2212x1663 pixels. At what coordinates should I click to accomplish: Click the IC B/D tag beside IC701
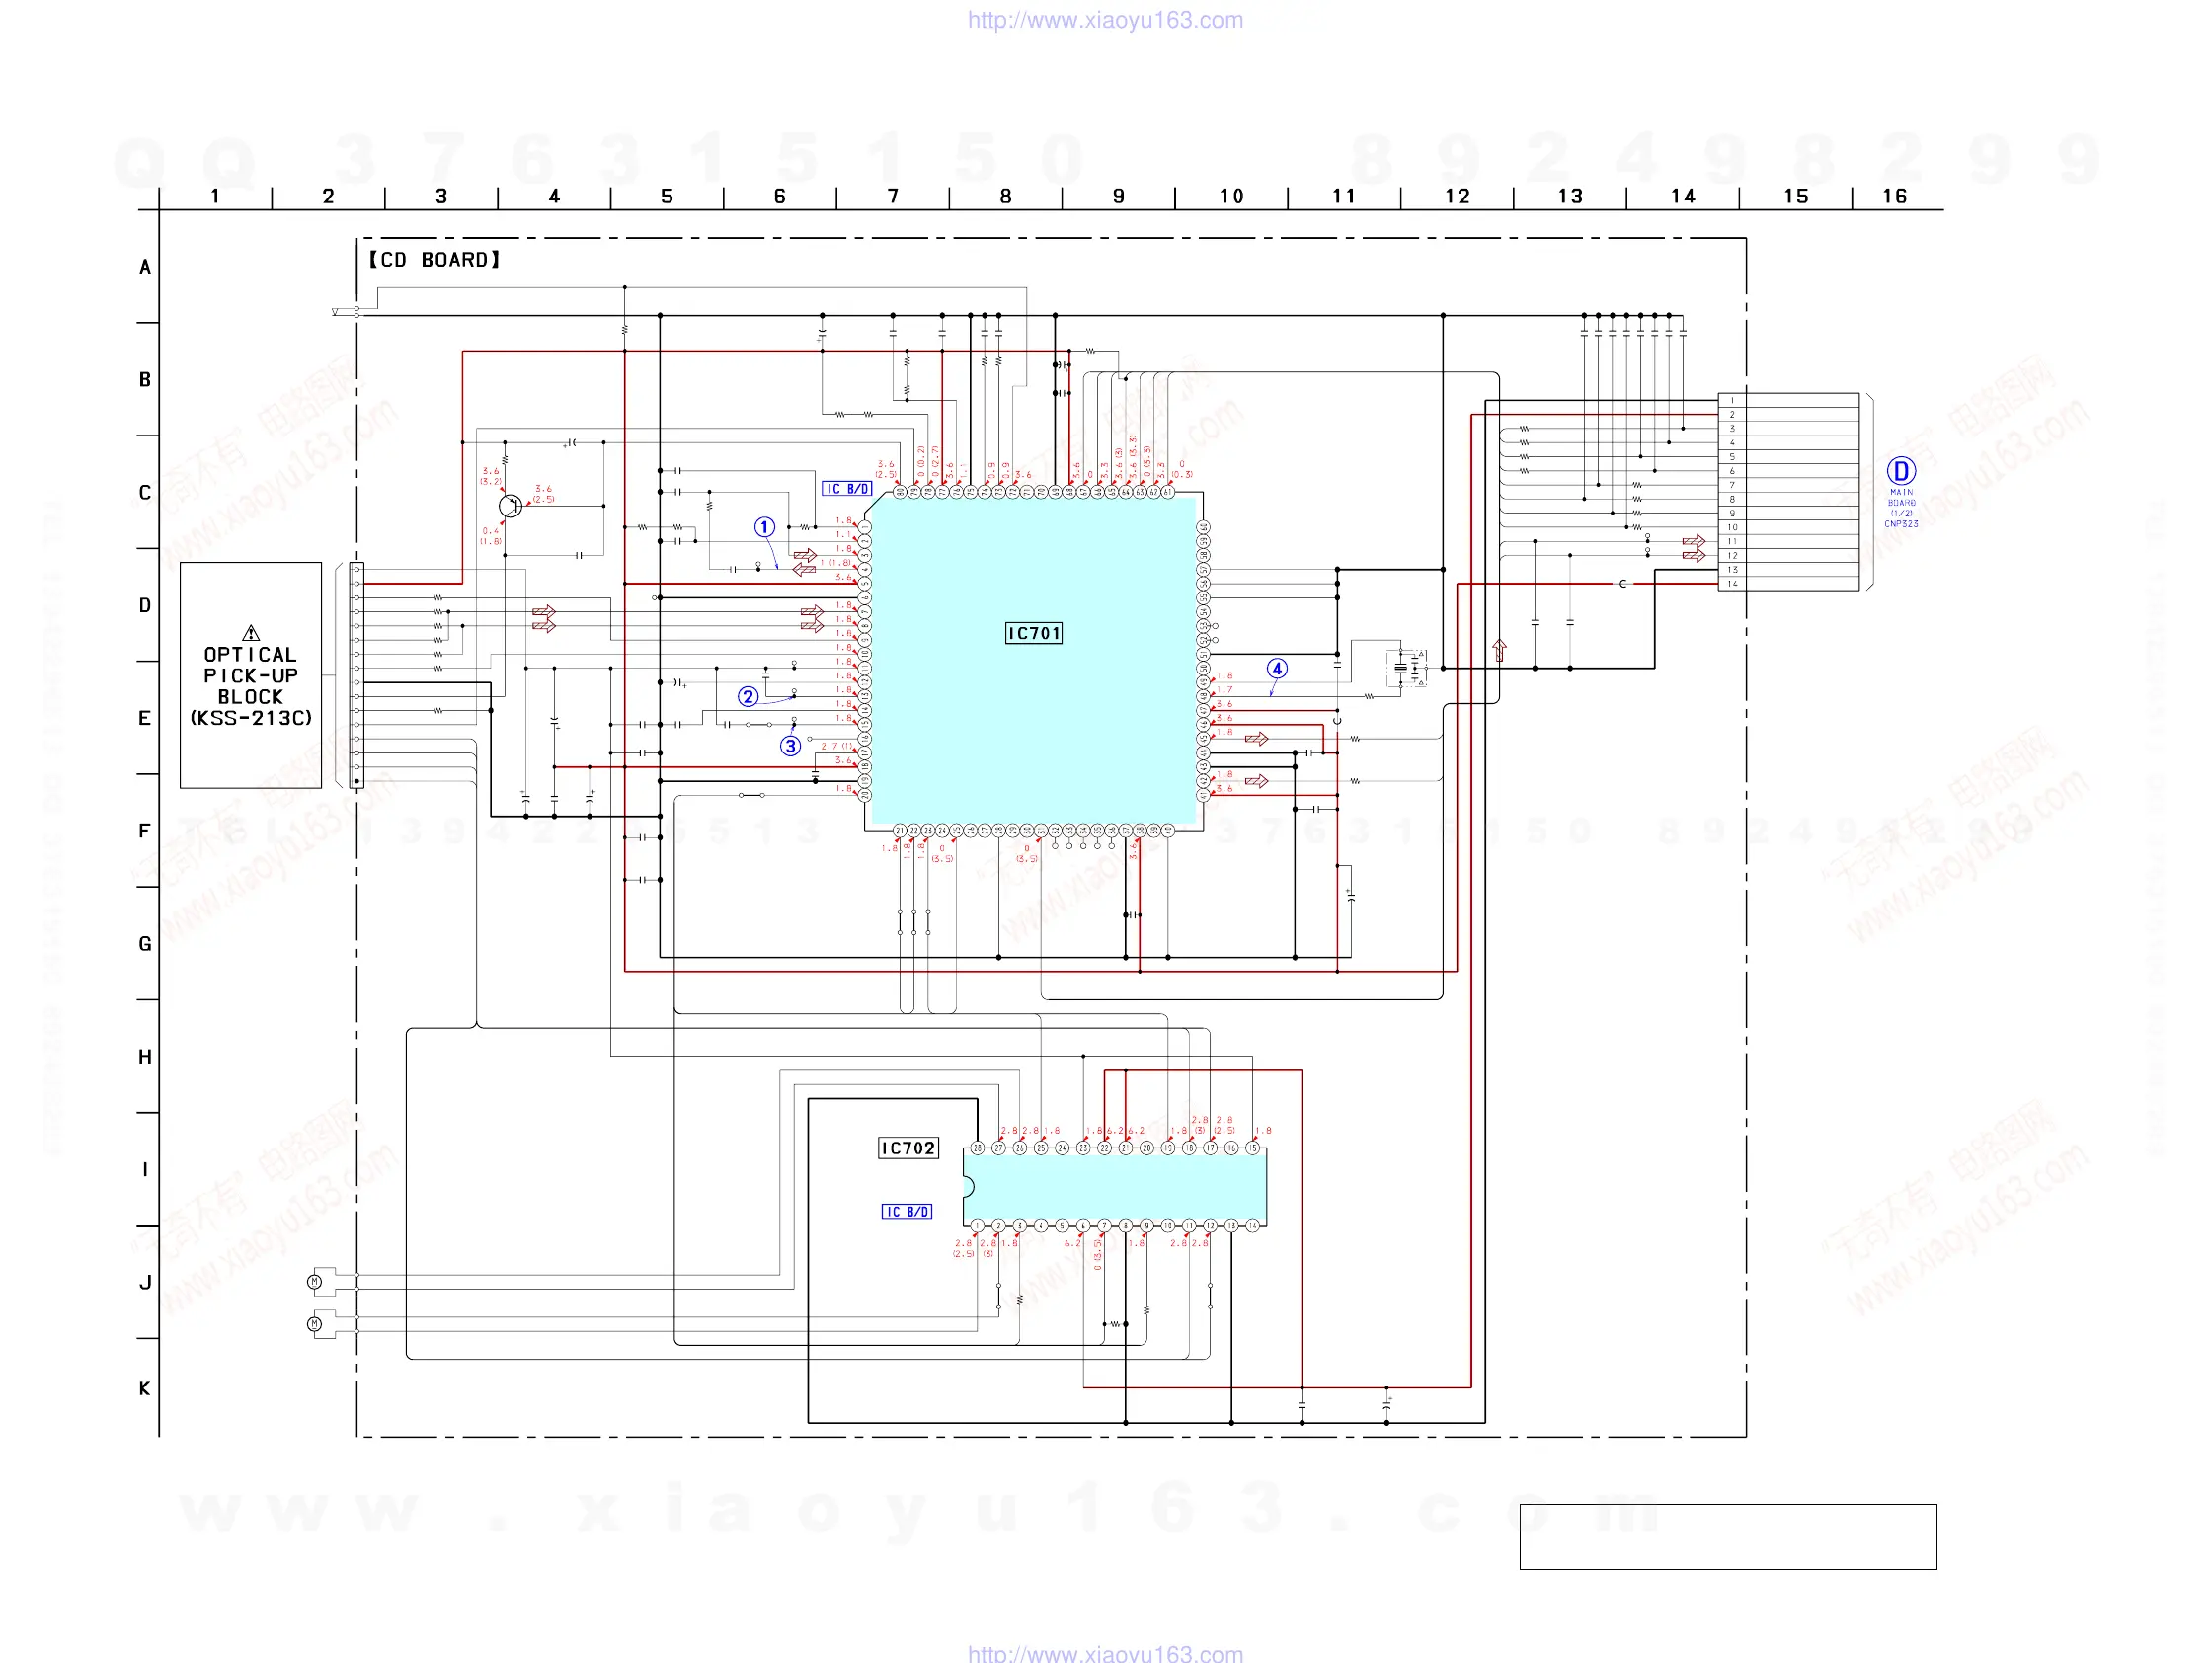(x=847, y=489)
